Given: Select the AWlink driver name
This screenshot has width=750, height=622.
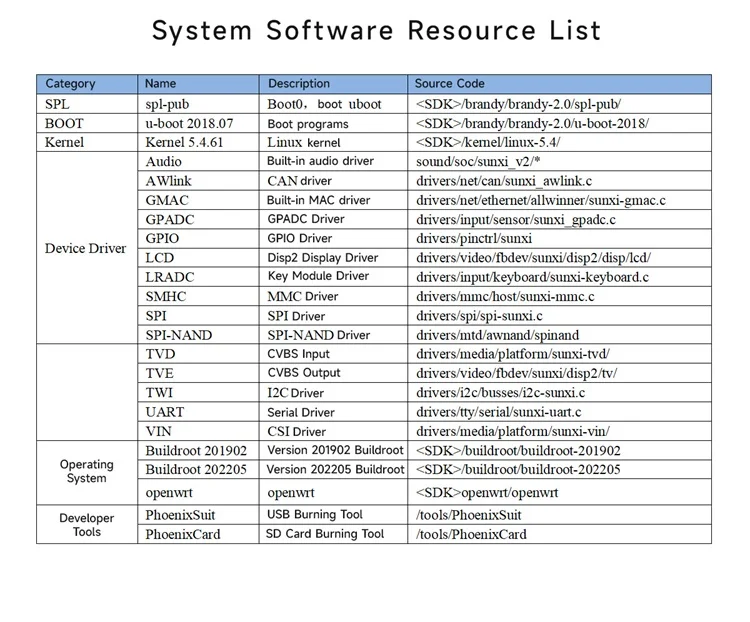Looking at the screenshot, I should [170, 181].
